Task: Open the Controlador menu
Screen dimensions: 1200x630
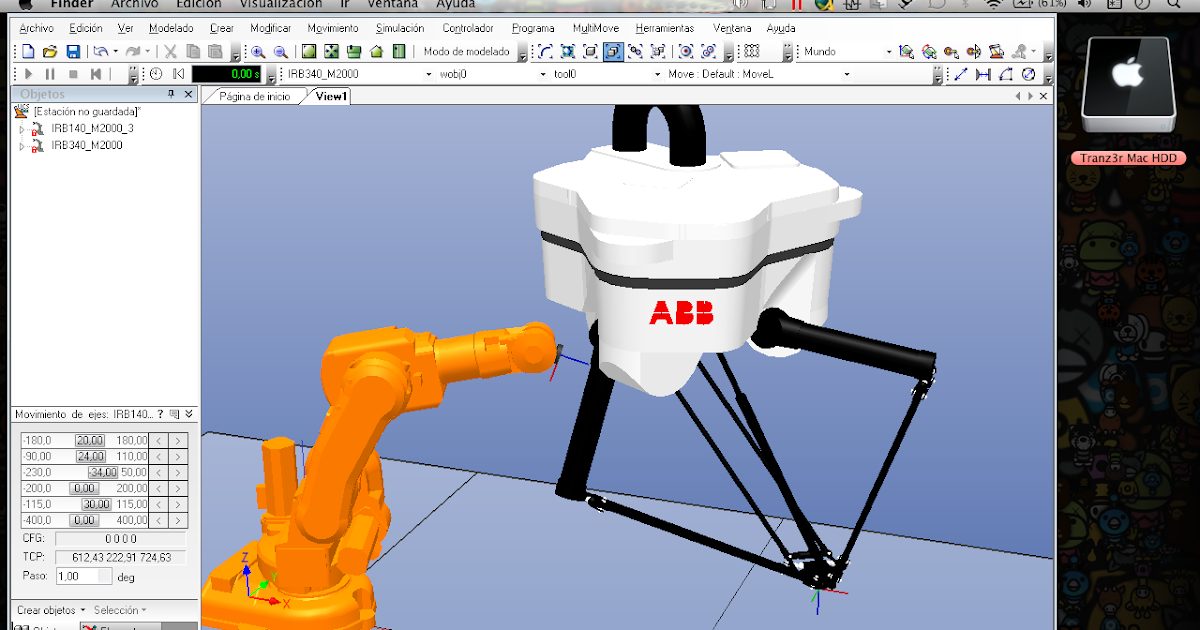Action: pyautogui.click(x=468, y=28)
